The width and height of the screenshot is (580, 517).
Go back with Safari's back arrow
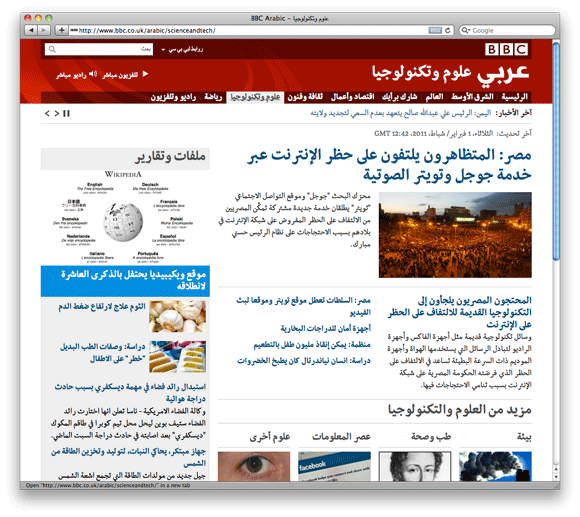(31, 30)
